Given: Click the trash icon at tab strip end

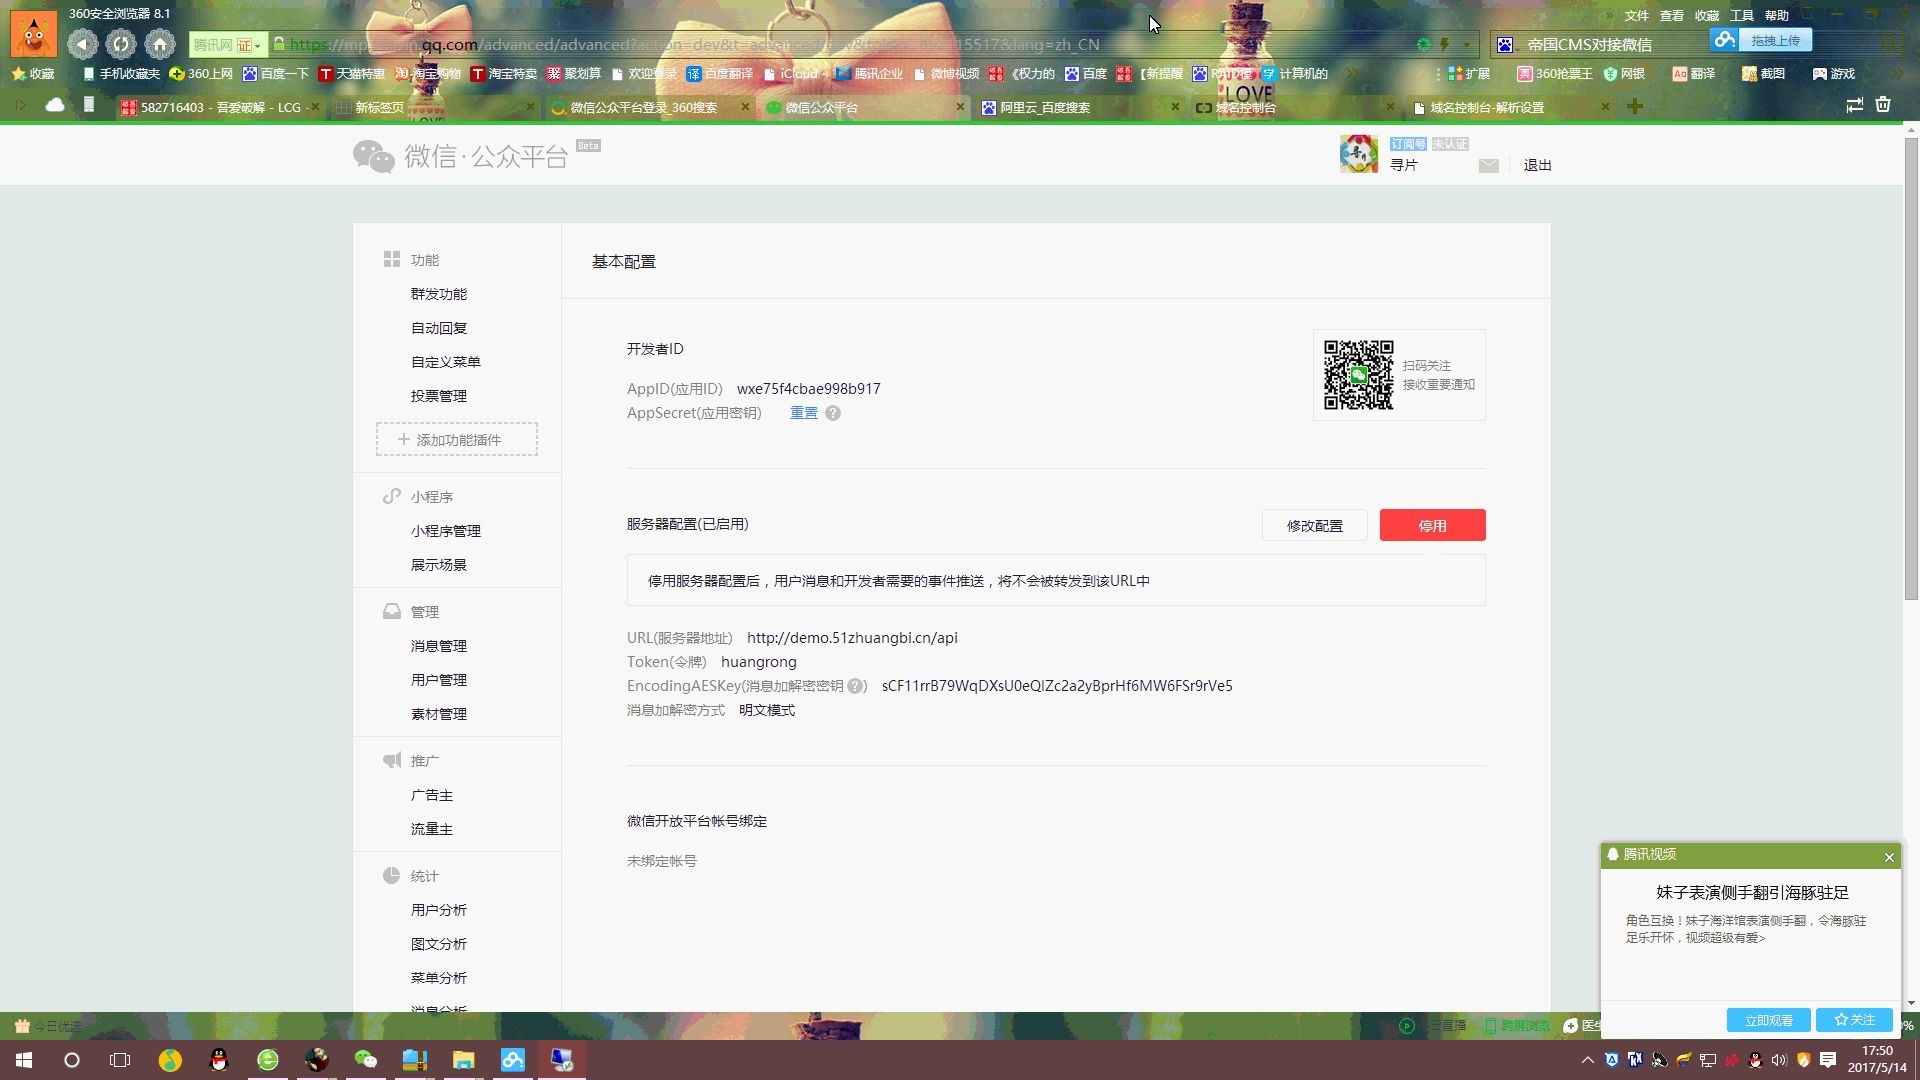Looking at the screenshot, I should (1883, 105).
